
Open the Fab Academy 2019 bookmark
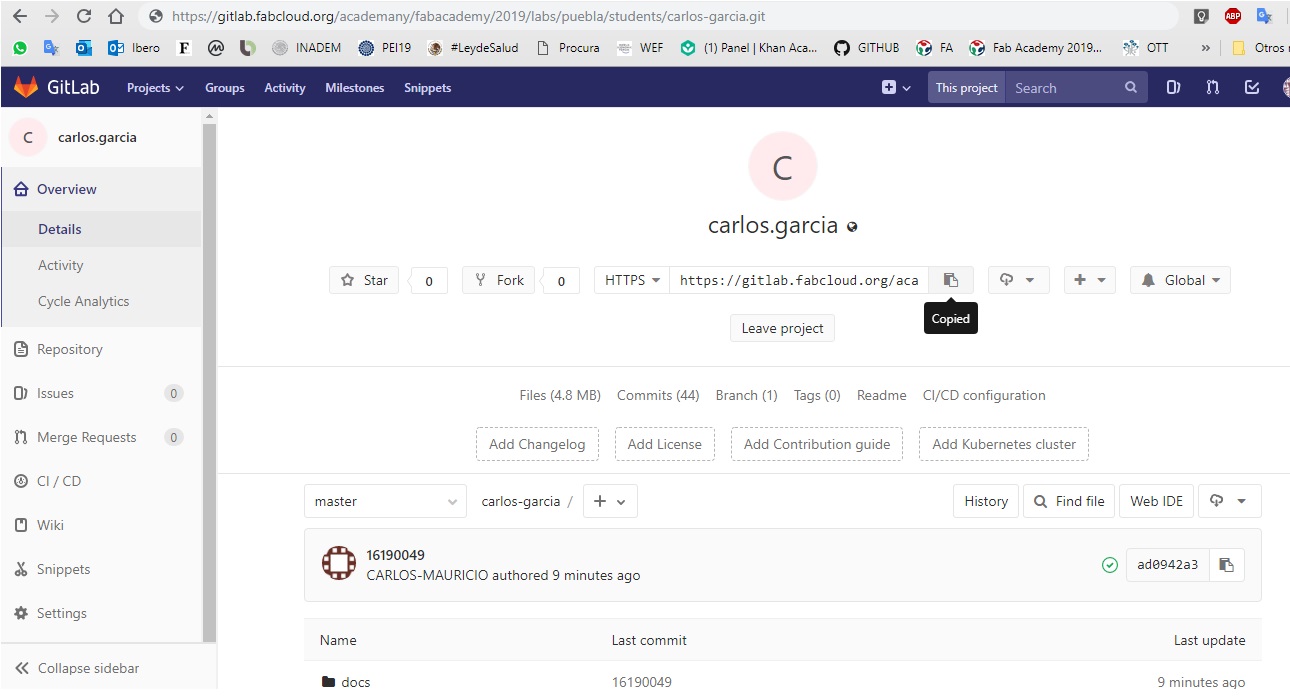coord(1035,47)
